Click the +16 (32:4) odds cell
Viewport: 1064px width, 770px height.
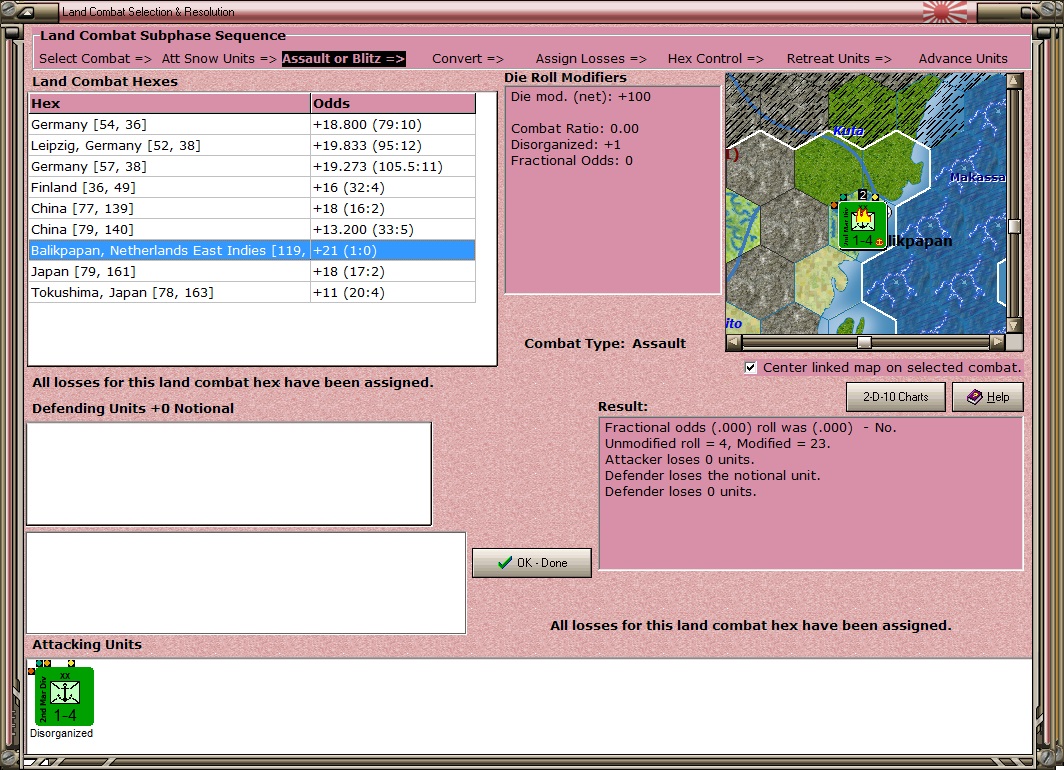point(393,188)
